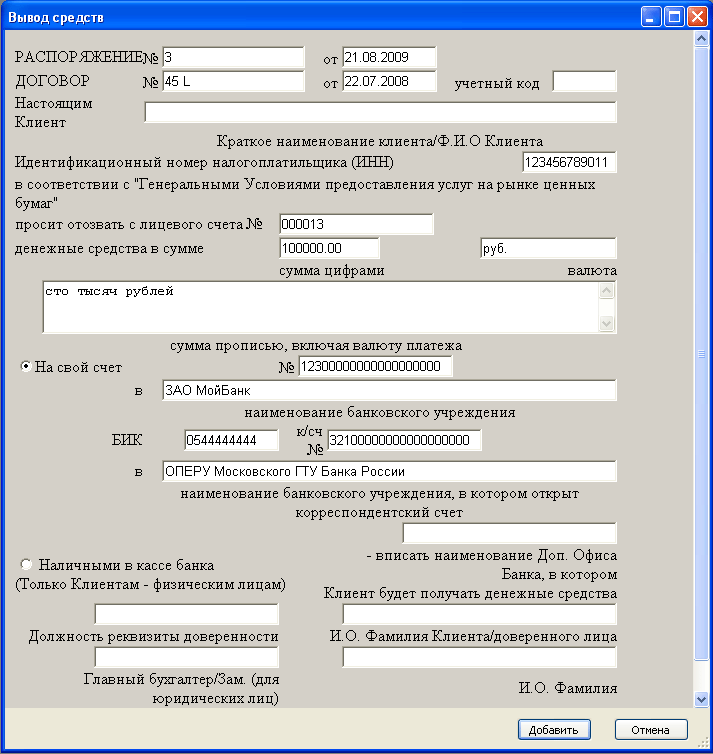
Task: Click the own account number field 12300000000000000000
Action: point(375,366)
